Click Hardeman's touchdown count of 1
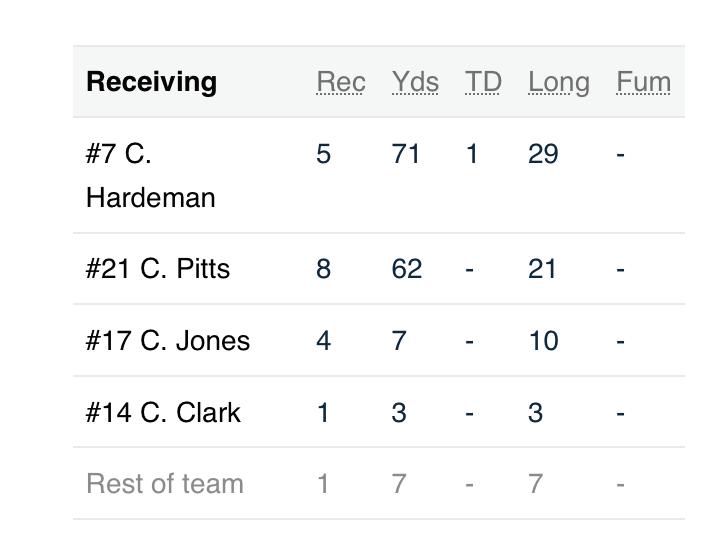The height and width of the screenshot is (556, 728). point(471,154)
